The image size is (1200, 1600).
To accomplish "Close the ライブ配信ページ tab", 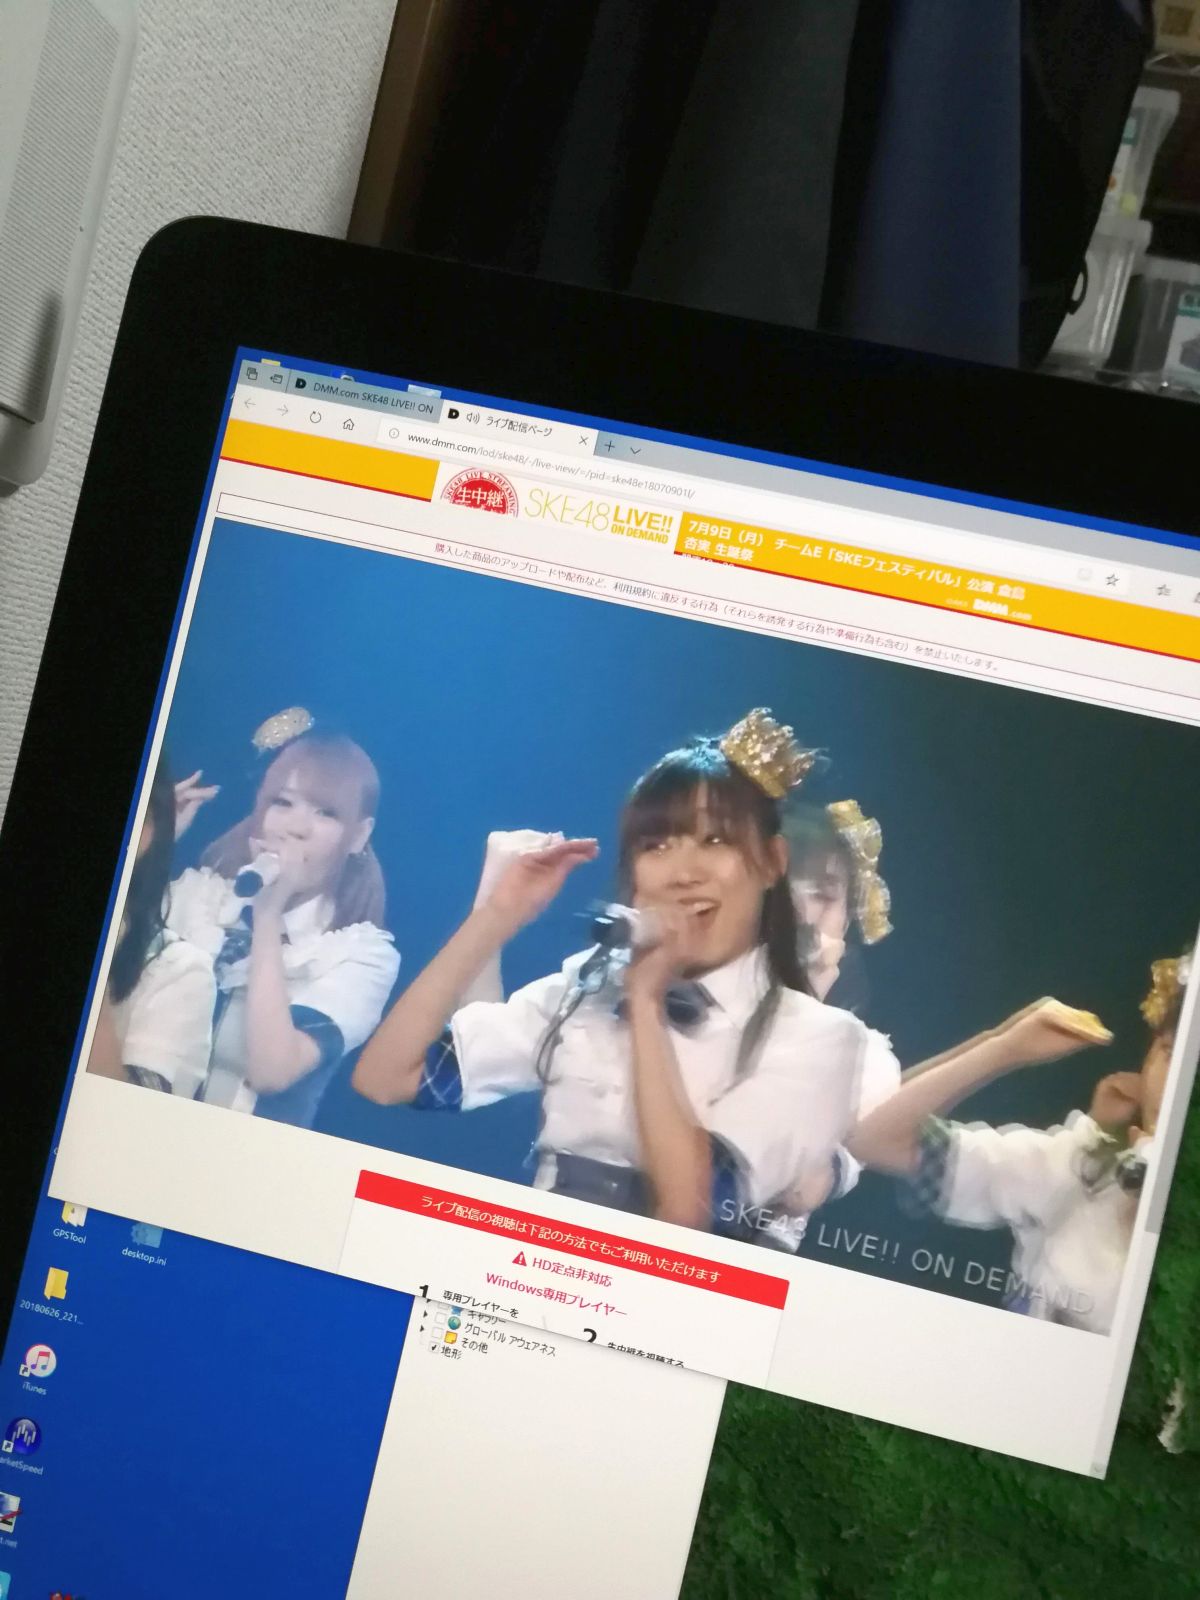I will [x=584, y=440].
